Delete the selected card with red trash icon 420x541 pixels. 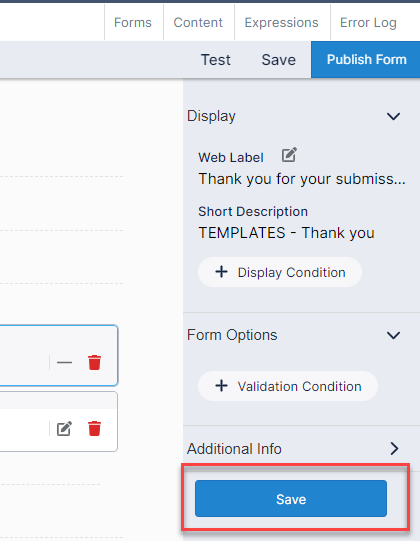coord(95,362)
